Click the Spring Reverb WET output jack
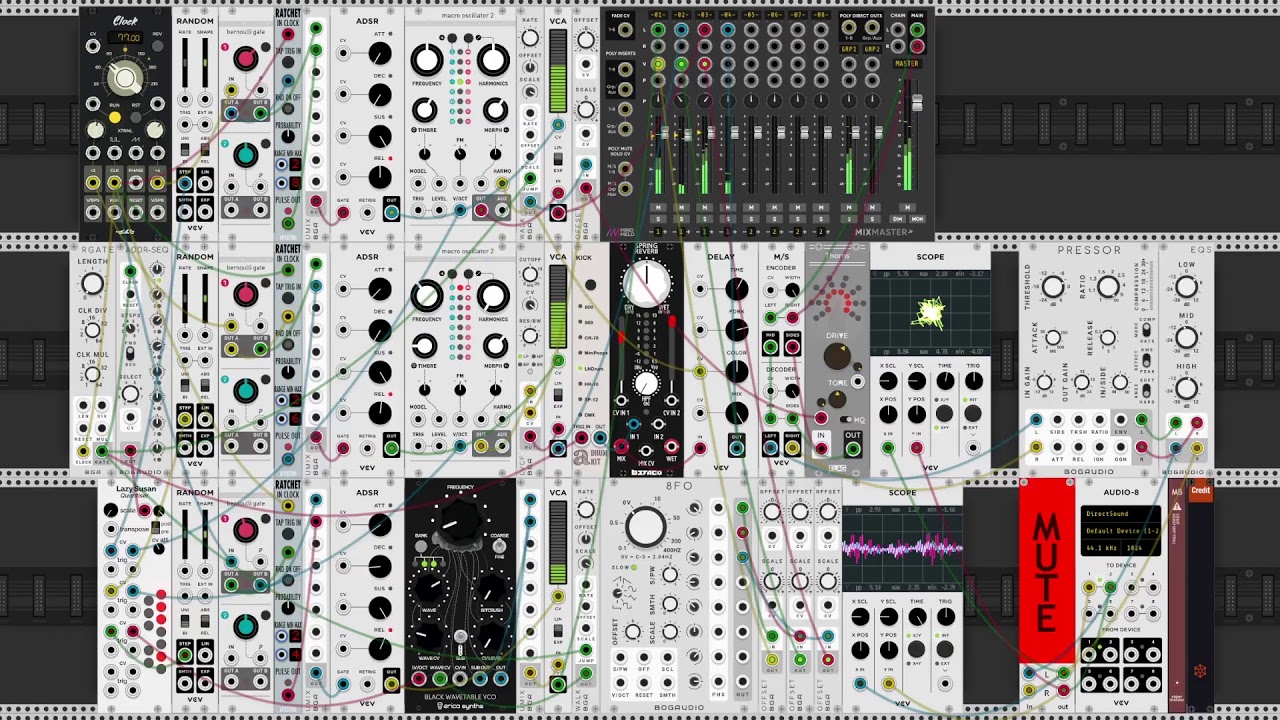Image resolution: width=1280 pixels, height=720 pixels. click(671, 448)
